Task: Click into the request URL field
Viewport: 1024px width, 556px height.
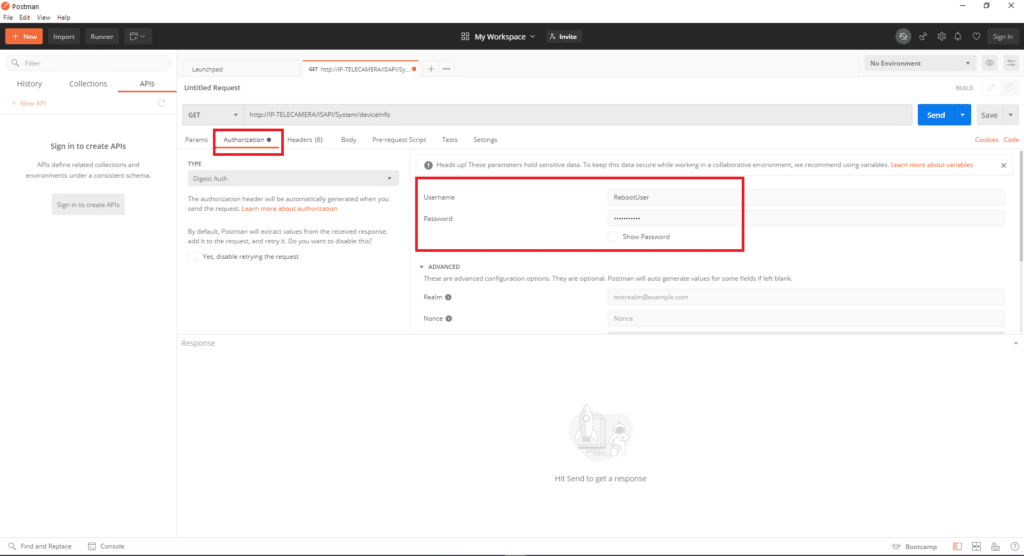Action: tap(578, 115)
